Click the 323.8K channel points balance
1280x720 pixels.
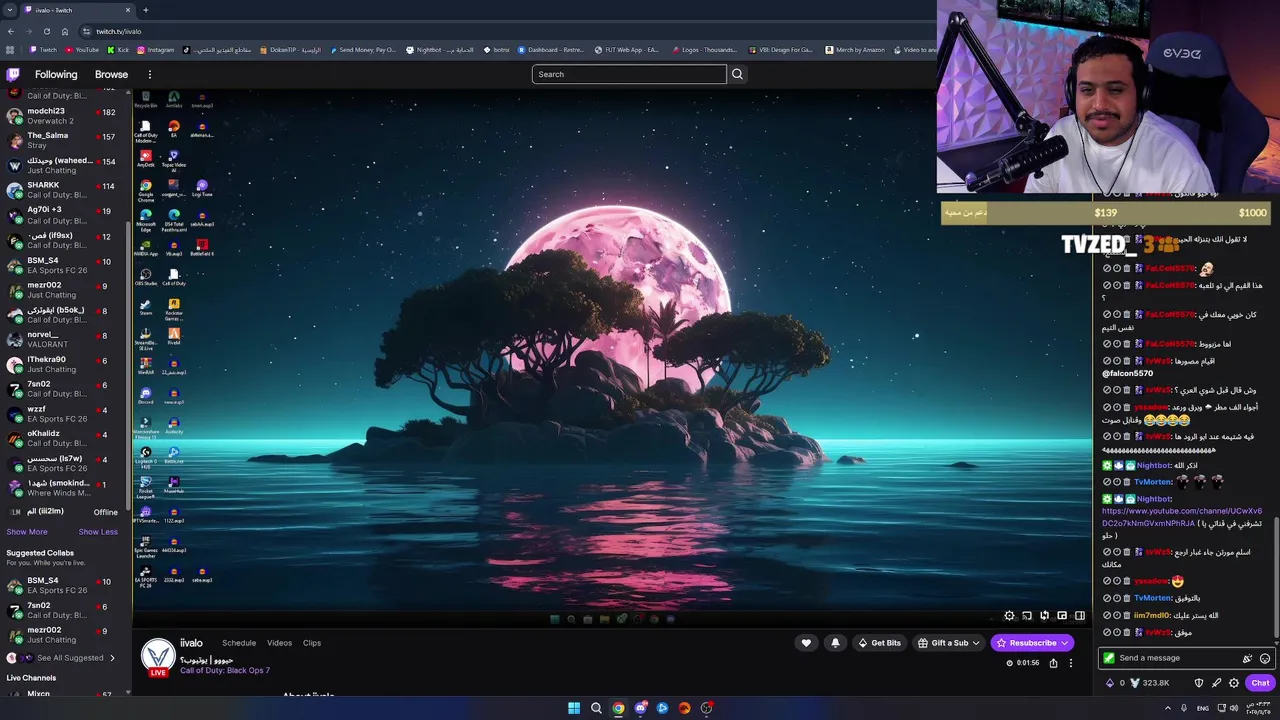pyautogui.click(x=1149, y=683)
